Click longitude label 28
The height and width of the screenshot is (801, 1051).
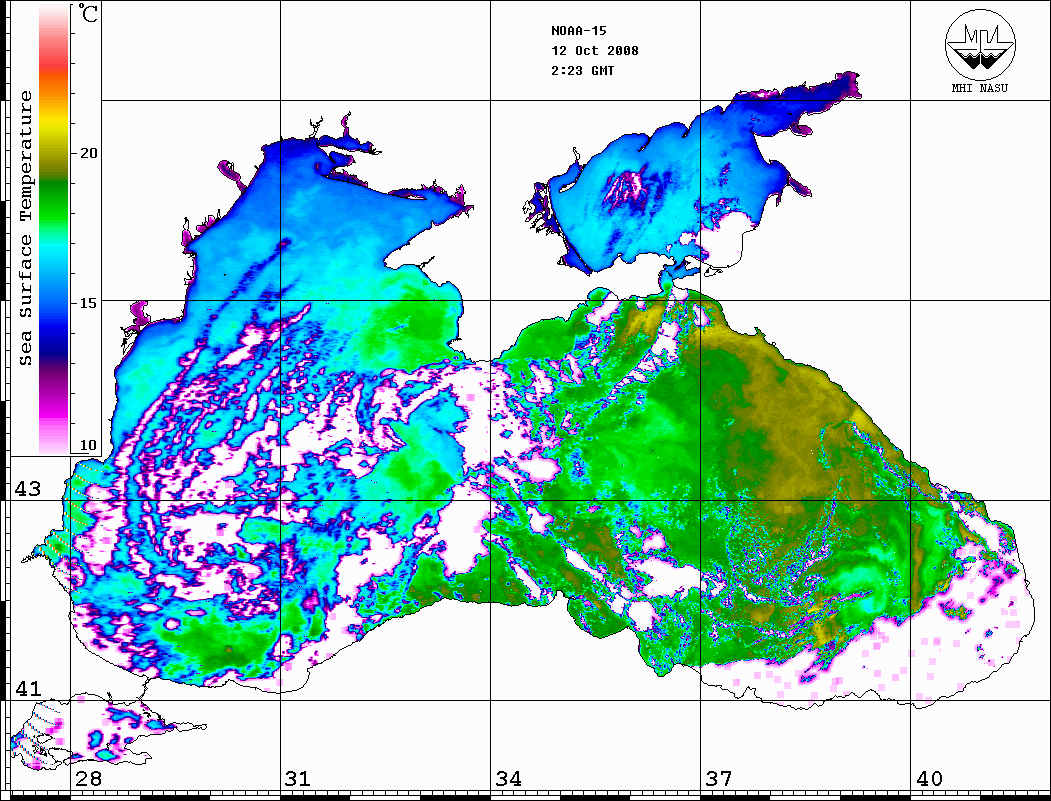coord(88,778)
